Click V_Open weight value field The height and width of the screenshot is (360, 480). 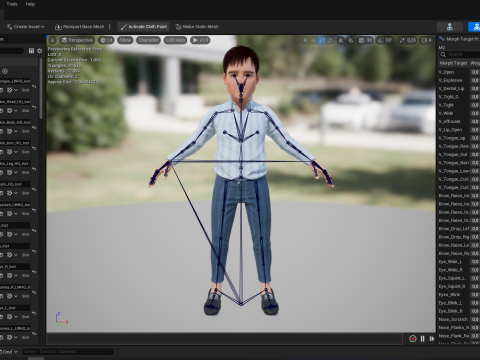475,72
